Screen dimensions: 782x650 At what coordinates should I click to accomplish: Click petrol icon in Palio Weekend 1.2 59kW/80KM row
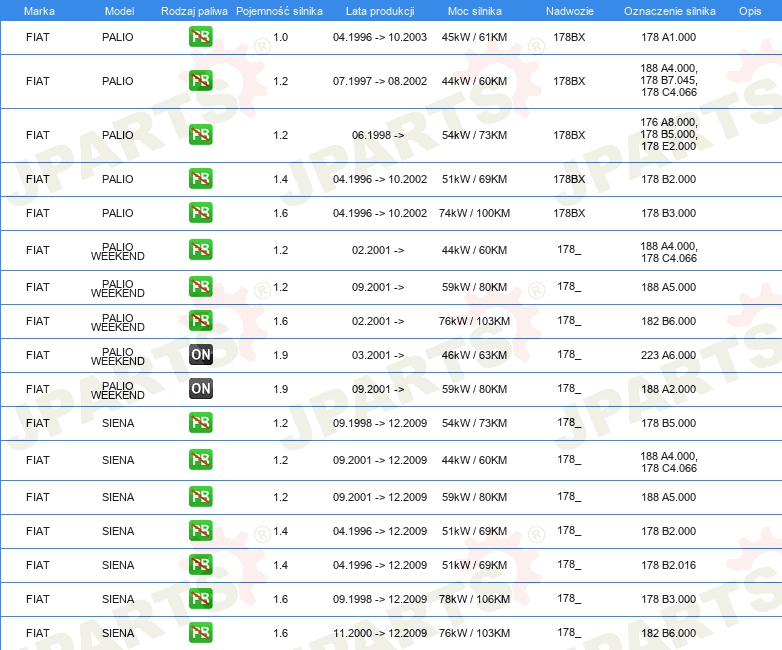click(200, 286)
